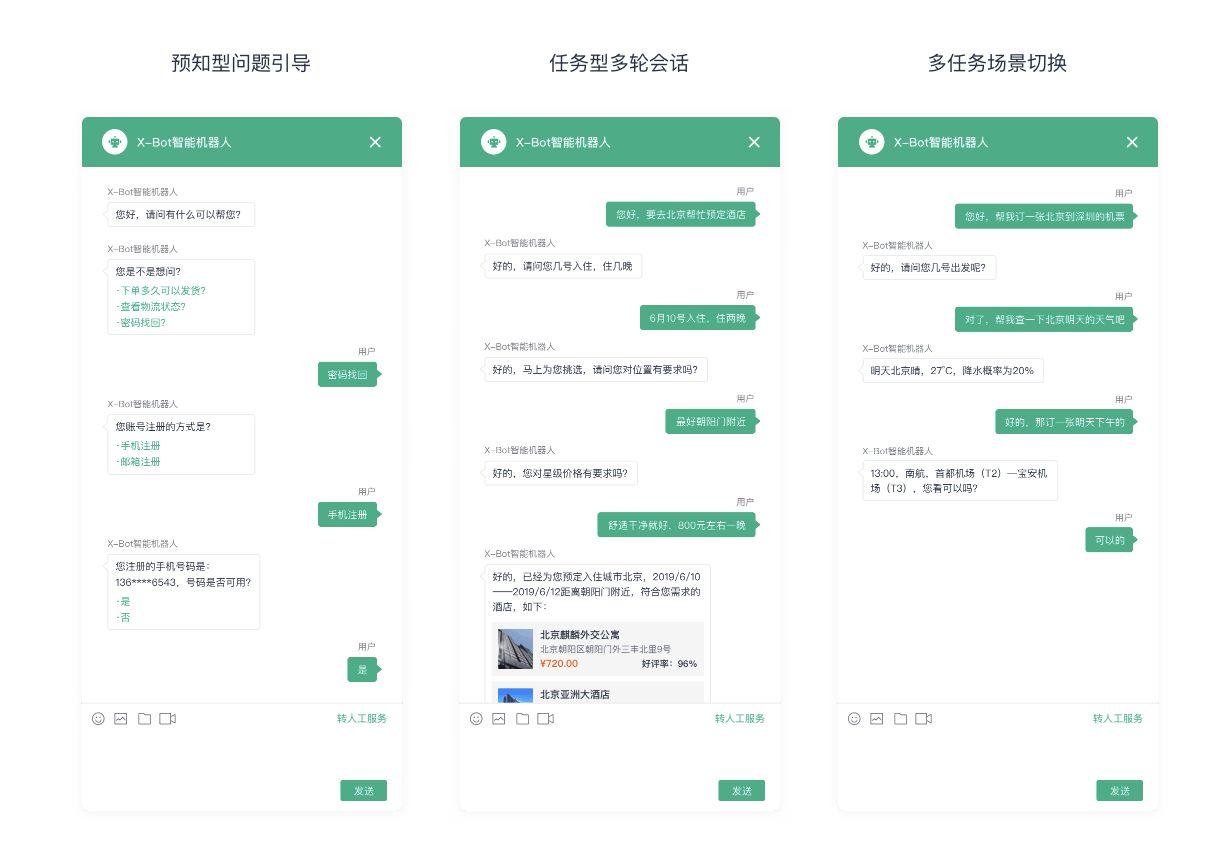Pick the 邮箱注册 option in the bot reply

pos(138,462)
